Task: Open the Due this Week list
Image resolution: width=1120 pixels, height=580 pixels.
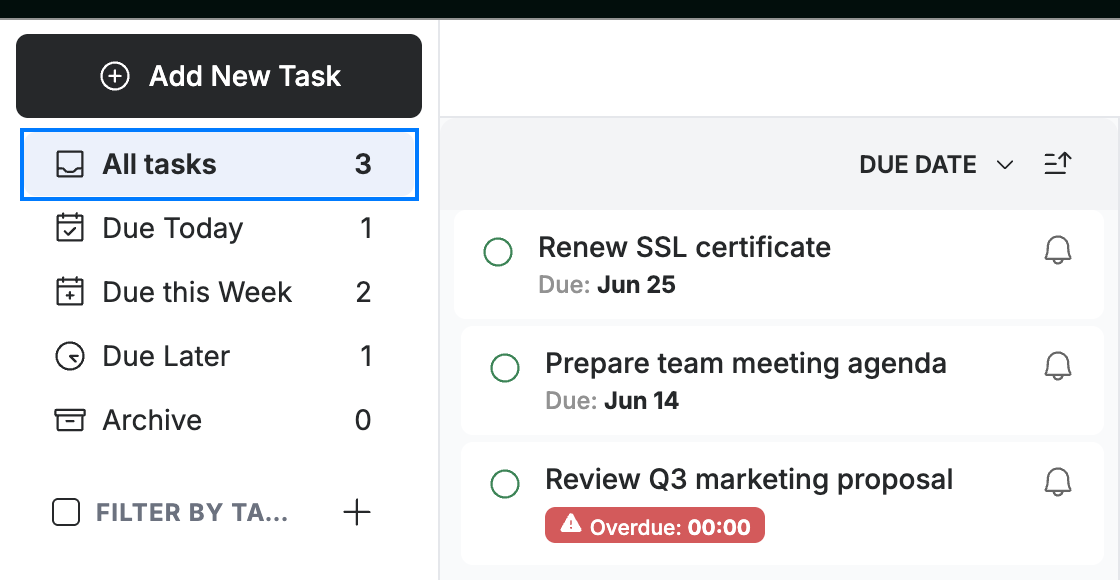Action: (214, 292)
